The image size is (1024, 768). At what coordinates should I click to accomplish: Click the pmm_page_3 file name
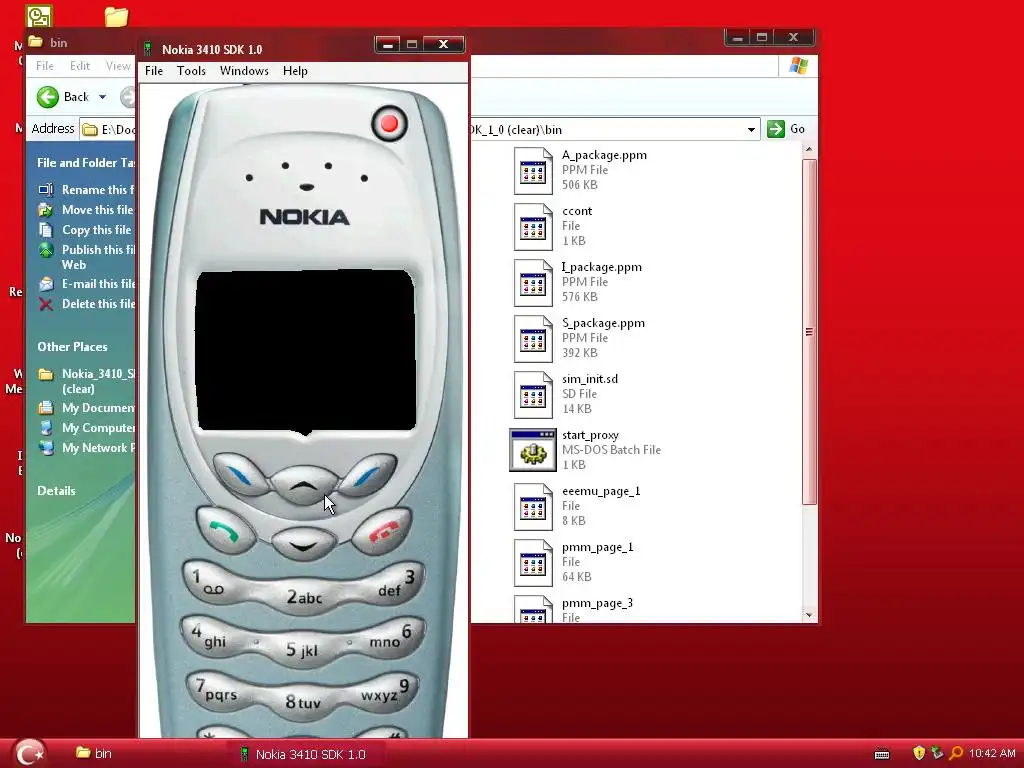pos(597,603)
